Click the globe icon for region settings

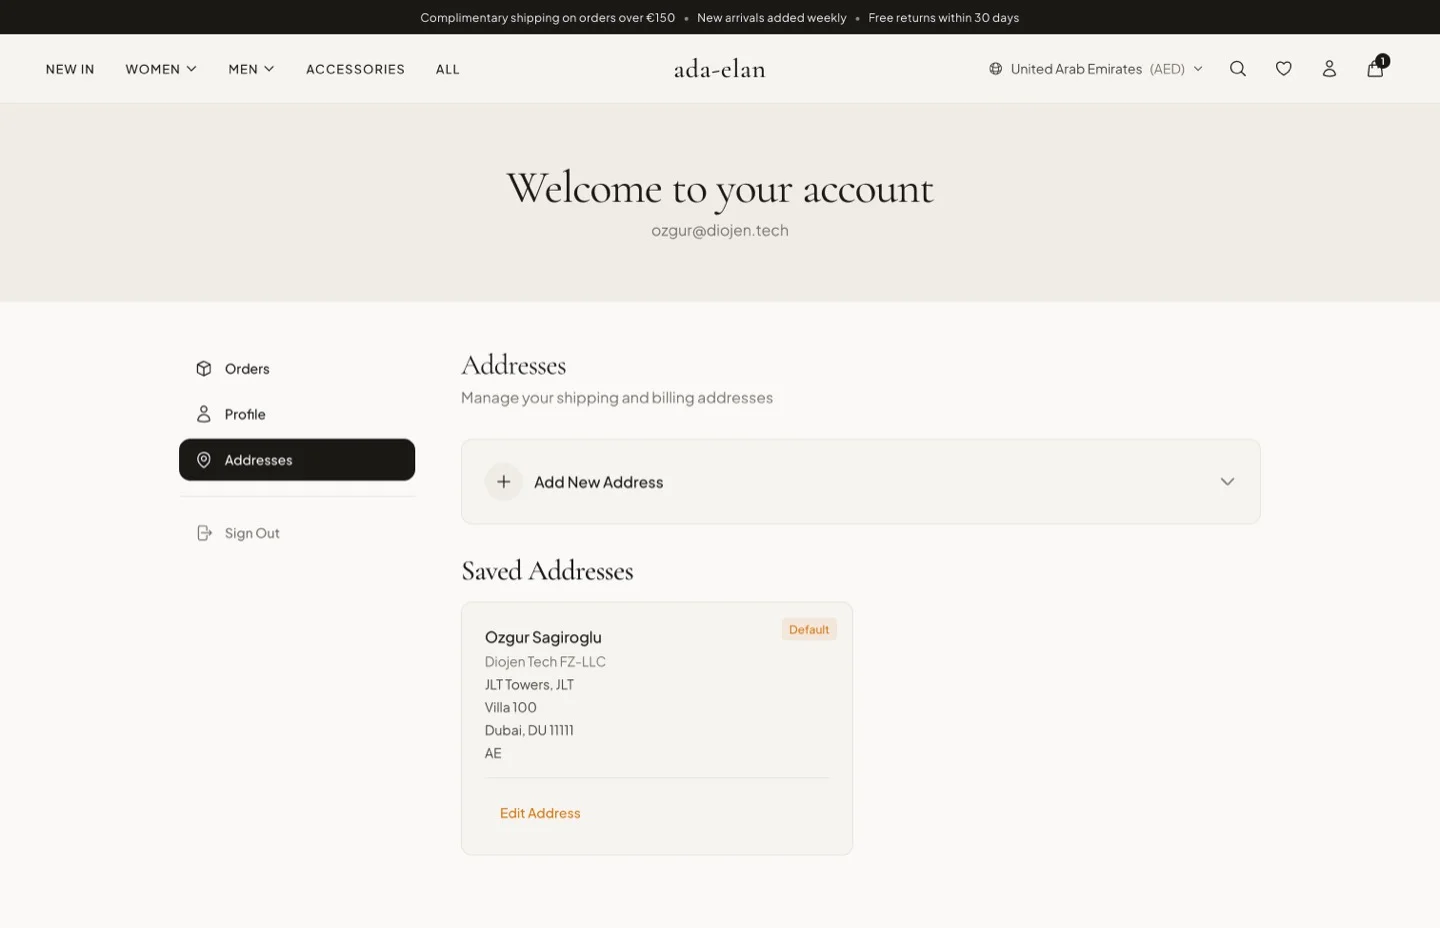click(x=995, y=68)
